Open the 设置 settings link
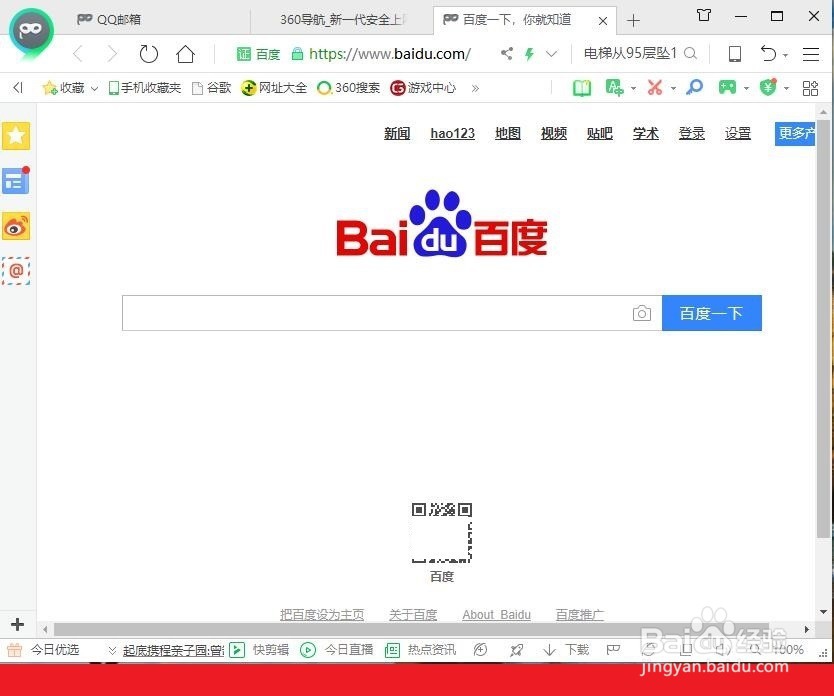Viewport: 834px width, 696px height. (738, 133)
